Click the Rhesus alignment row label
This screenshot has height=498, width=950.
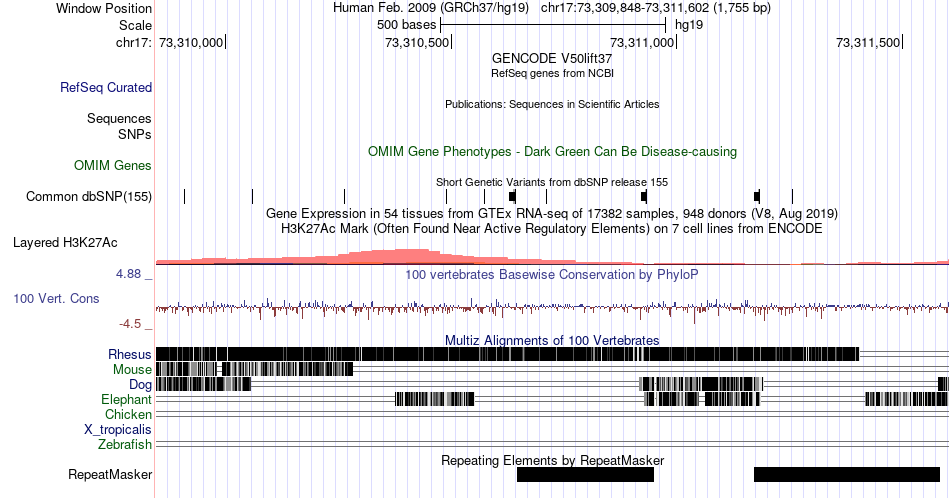pyautogui.click(x=130, y=354)
